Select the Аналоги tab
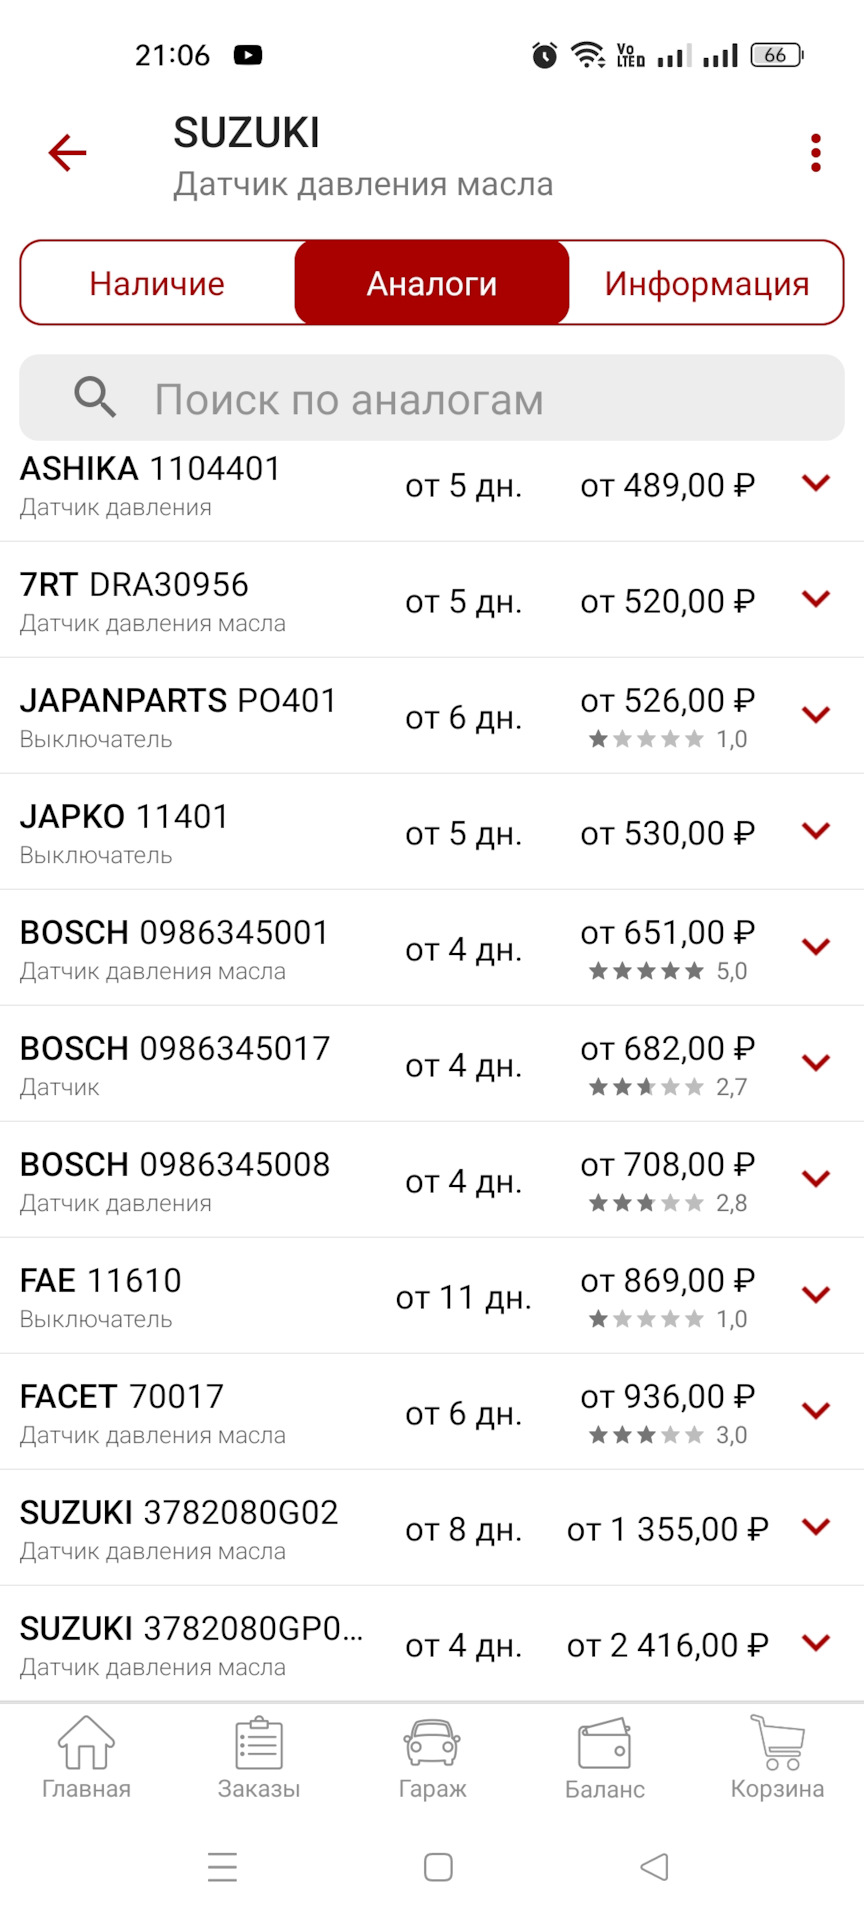864x1920 pixels. (432, 283)
